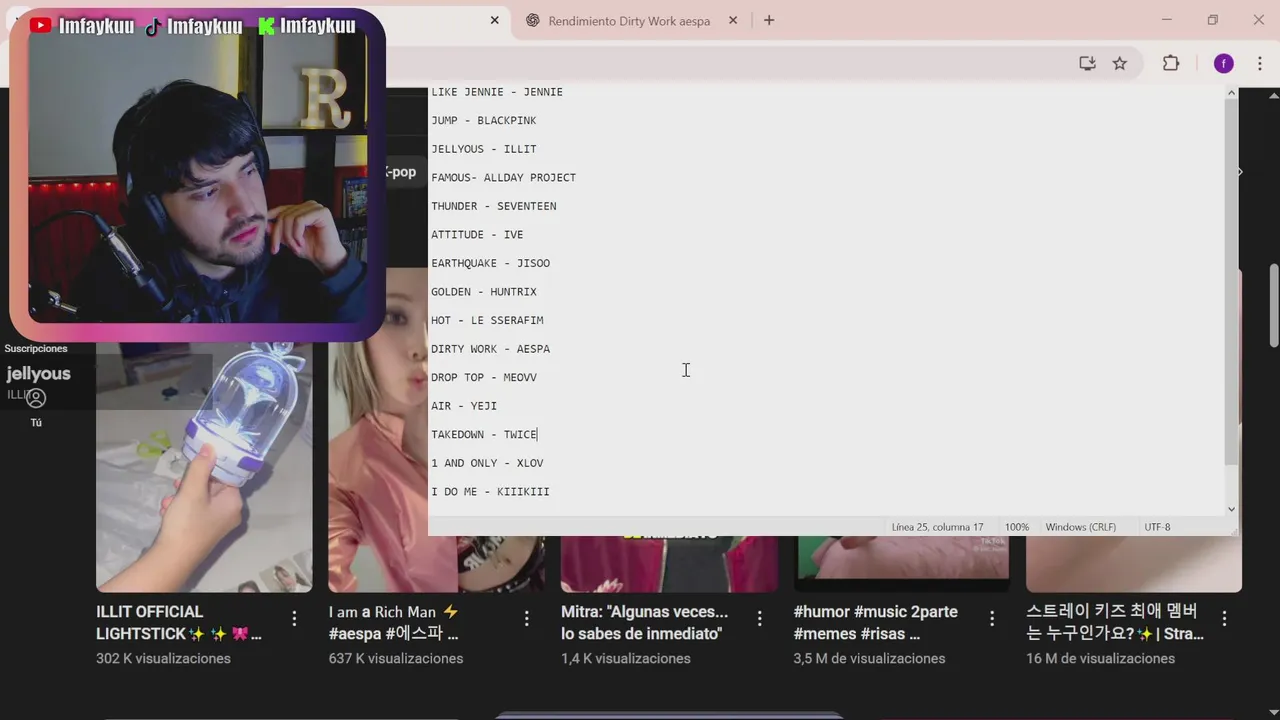The height and width of the screenshot is (720, 1280).
Task: Click 302 K visualizaciones view count
Action: [x=163, y=659]
